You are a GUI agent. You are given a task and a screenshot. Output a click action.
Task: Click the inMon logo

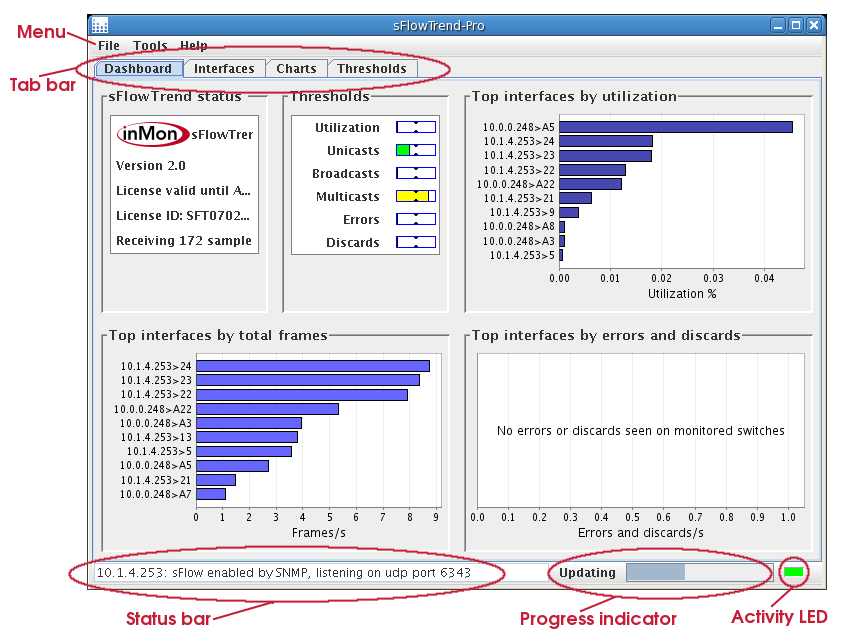153,134
